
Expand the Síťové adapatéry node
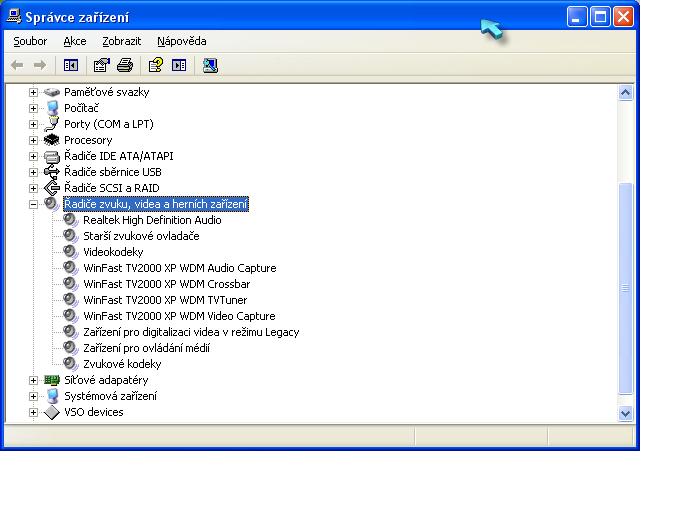coord(33,380)
